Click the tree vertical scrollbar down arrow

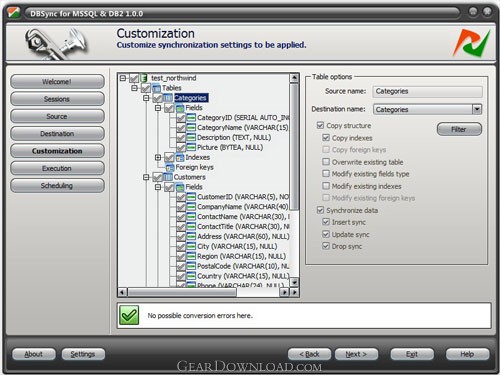[294, 282]
